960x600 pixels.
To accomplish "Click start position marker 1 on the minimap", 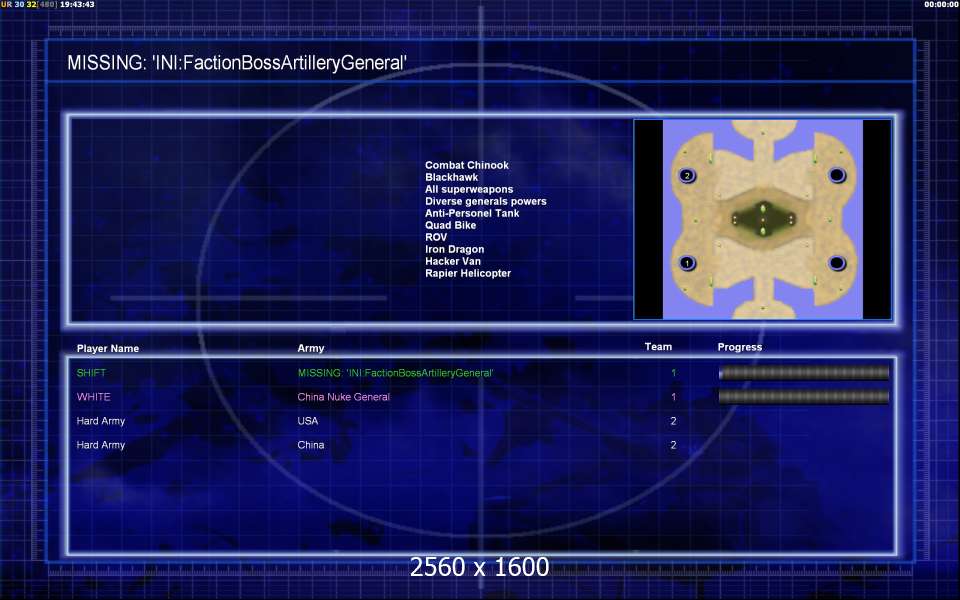I will [x=688, y=263].
